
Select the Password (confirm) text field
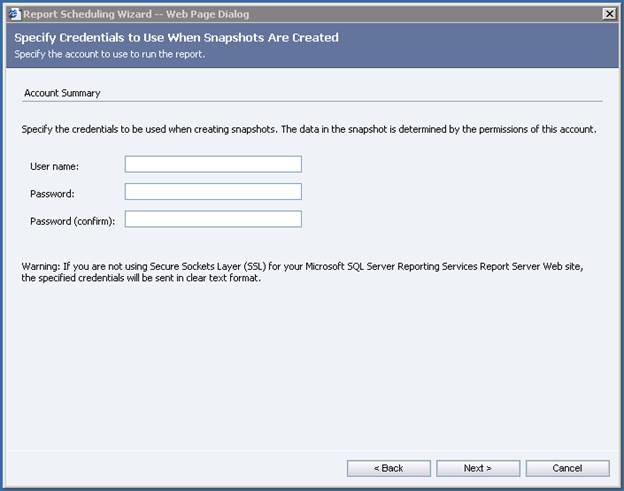click(x=213, y=219)
